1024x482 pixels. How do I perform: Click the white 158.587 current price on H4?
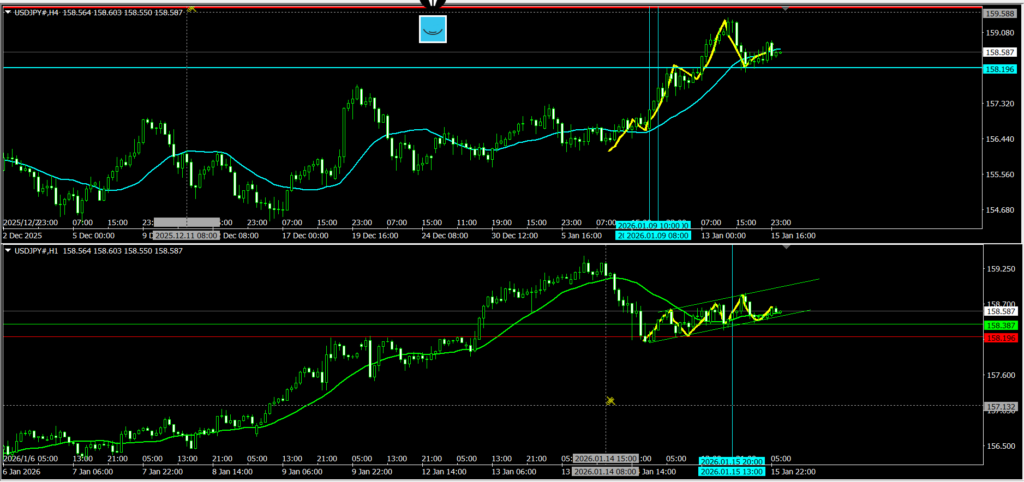coord(1001,52)
